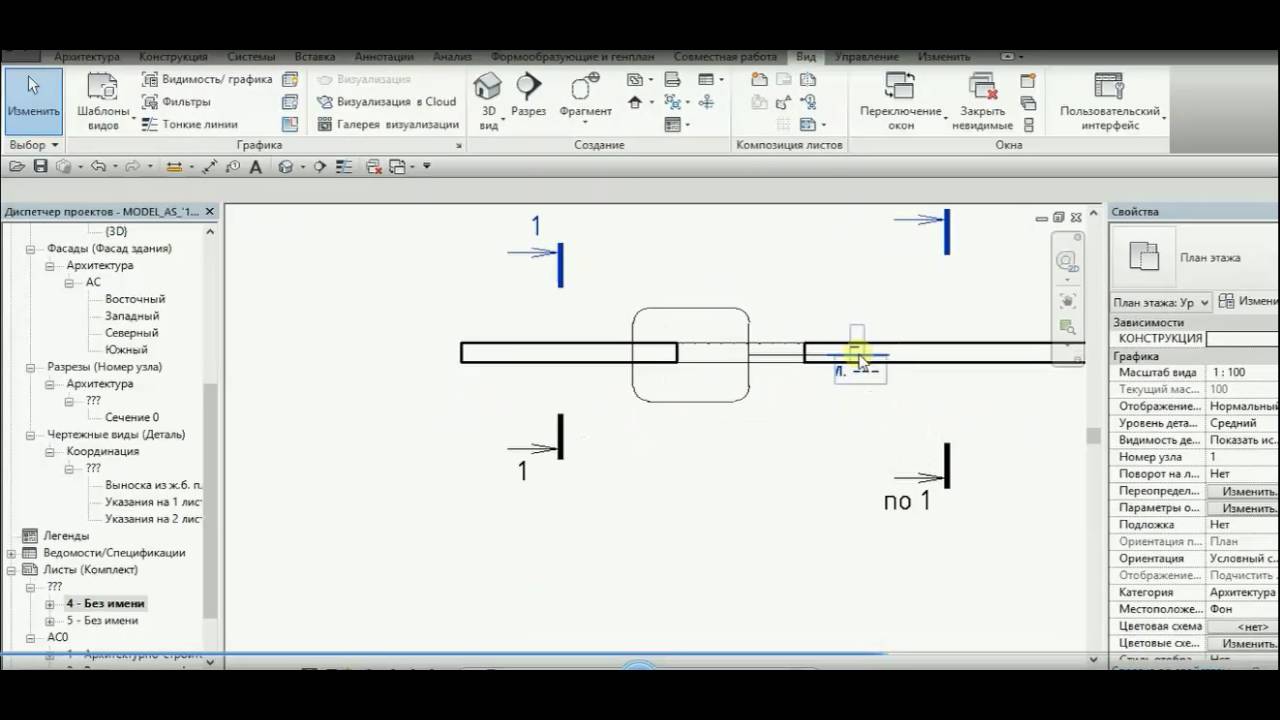The width and height of the screenshot is (1280, 720).
Task: Click the Визуализация в Cloud tool
Action: [386, 102]
